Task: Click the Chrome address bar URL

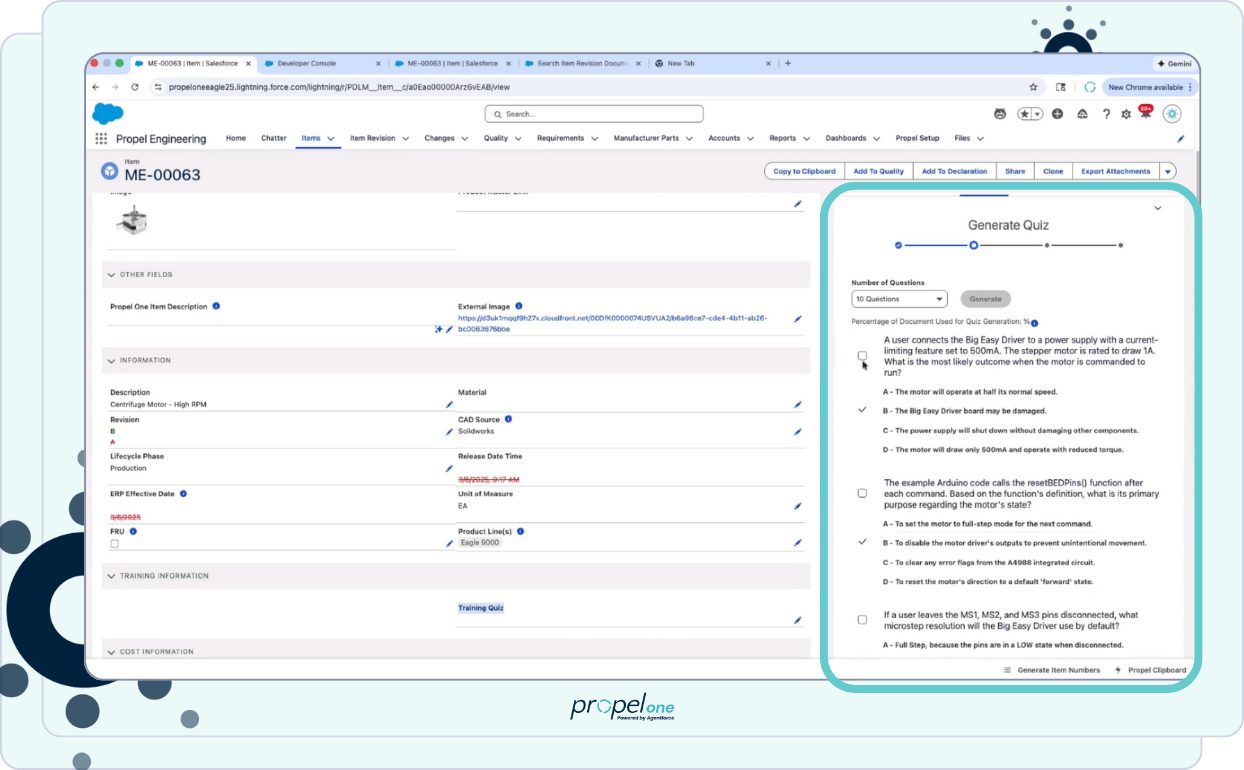Action: tap(339, 87)
